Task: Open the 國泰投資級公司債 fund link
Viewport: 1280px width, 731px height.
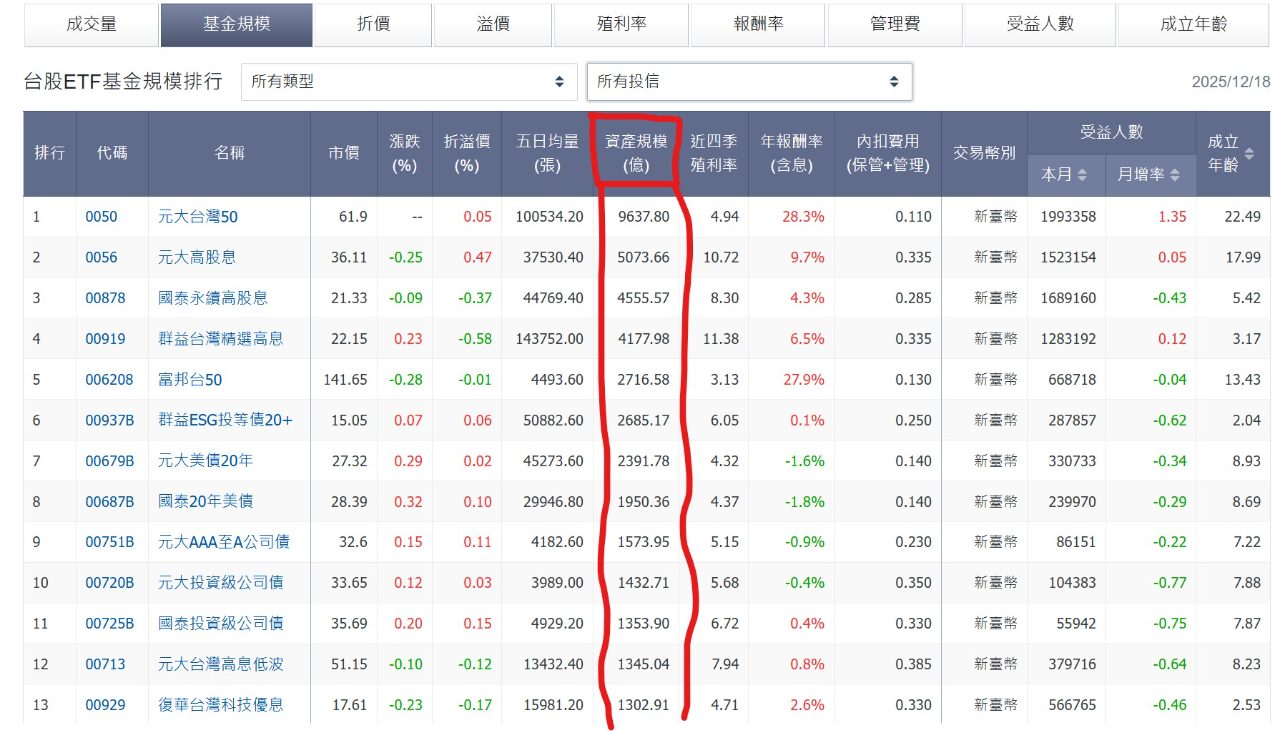Action: pyautogui.click(x=221, y=623)
